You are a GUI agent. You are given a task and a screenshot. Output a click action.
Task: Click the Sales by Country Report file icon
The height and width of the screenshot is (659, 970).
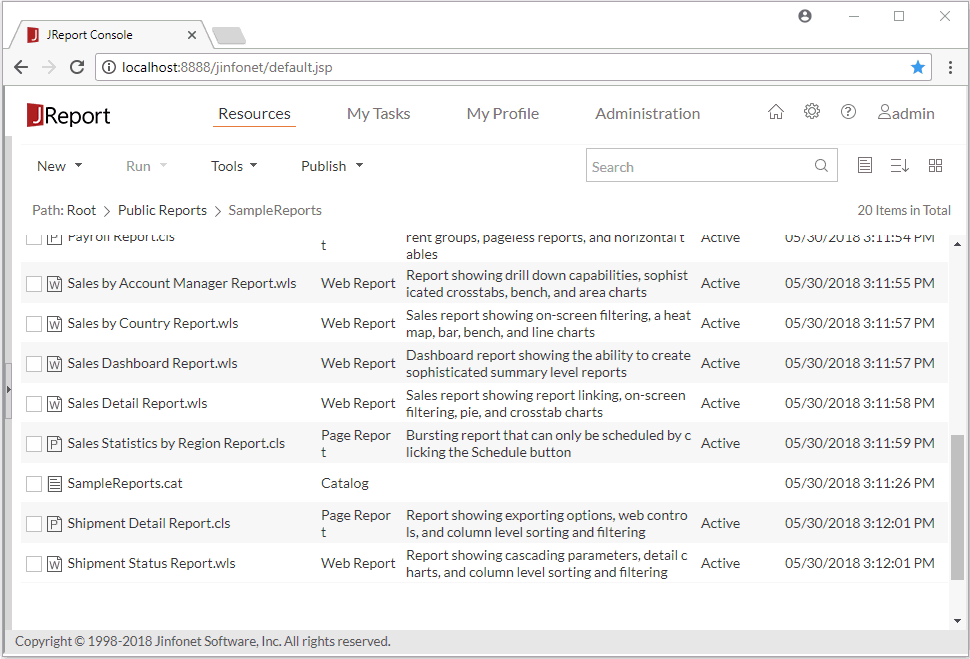54,324
